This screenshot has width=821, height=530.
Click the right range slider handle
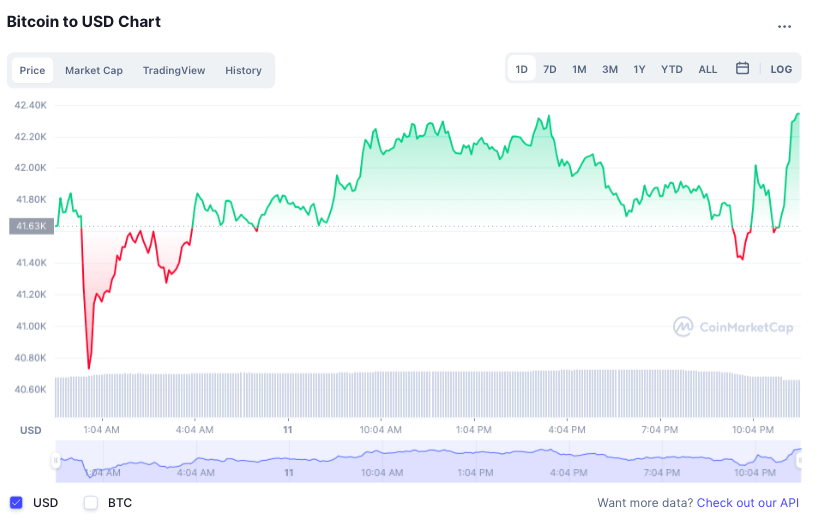tap(798, 460)
